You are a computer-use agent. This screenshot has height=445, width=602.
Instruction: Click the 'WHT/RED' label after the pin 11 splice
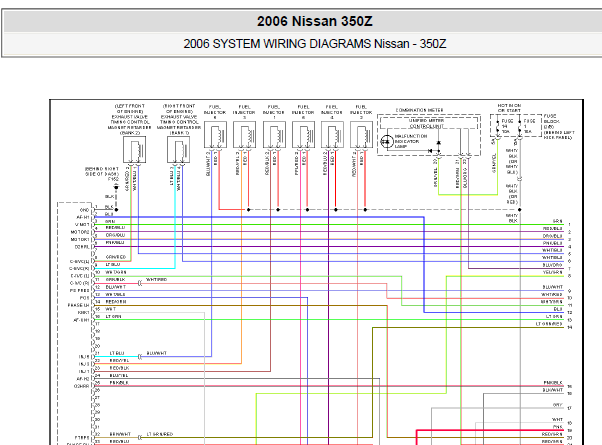pos(157,280)
